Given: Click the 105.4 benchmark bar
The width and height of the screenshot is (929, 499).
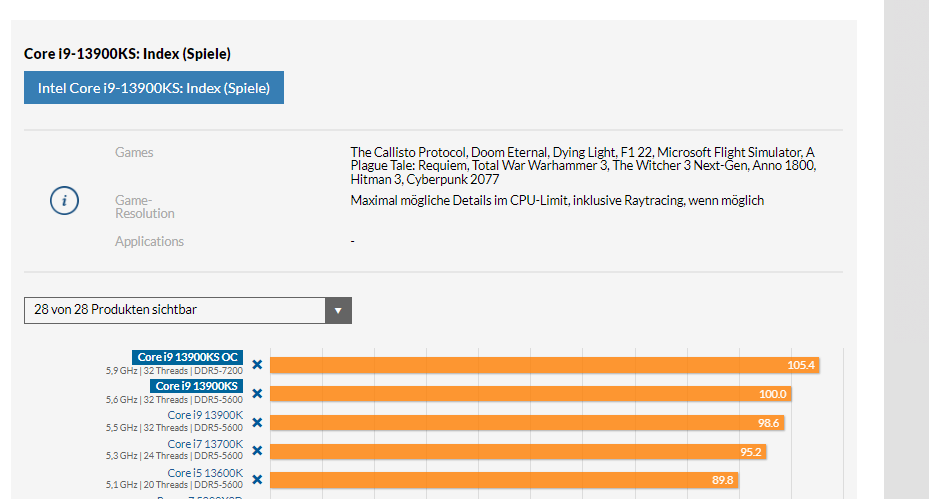Looking at the screenshot, I should 544,365.
